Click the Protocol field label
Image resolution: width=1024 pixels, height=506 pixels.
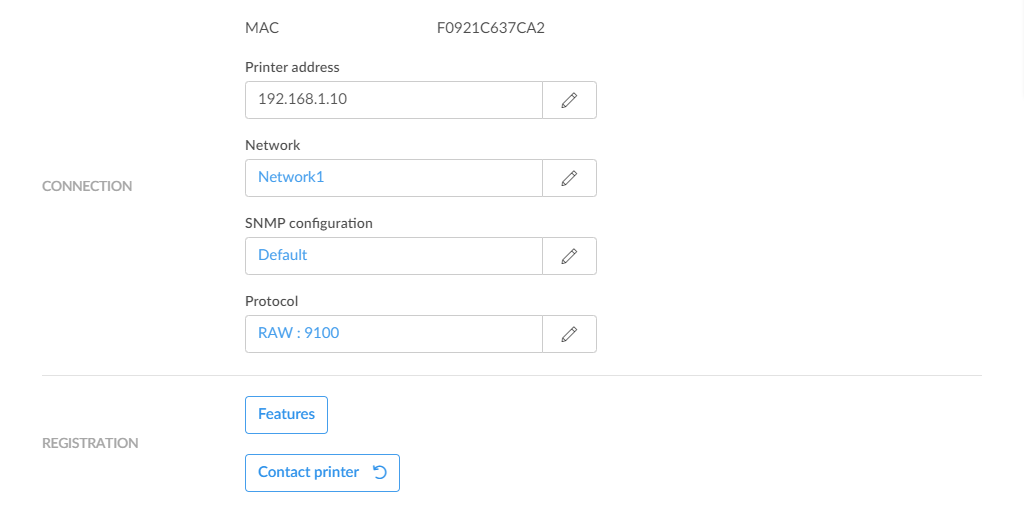pyautogui.click(x=271, y=301)
